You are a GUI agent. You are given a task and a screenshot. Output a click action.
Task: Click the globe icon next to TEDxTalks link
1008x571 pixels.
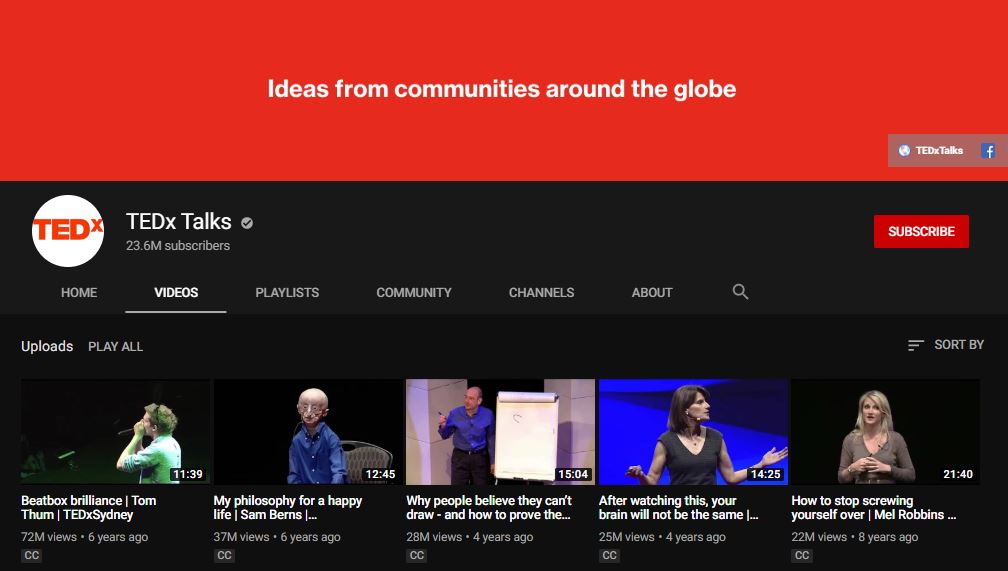(904, 150)
